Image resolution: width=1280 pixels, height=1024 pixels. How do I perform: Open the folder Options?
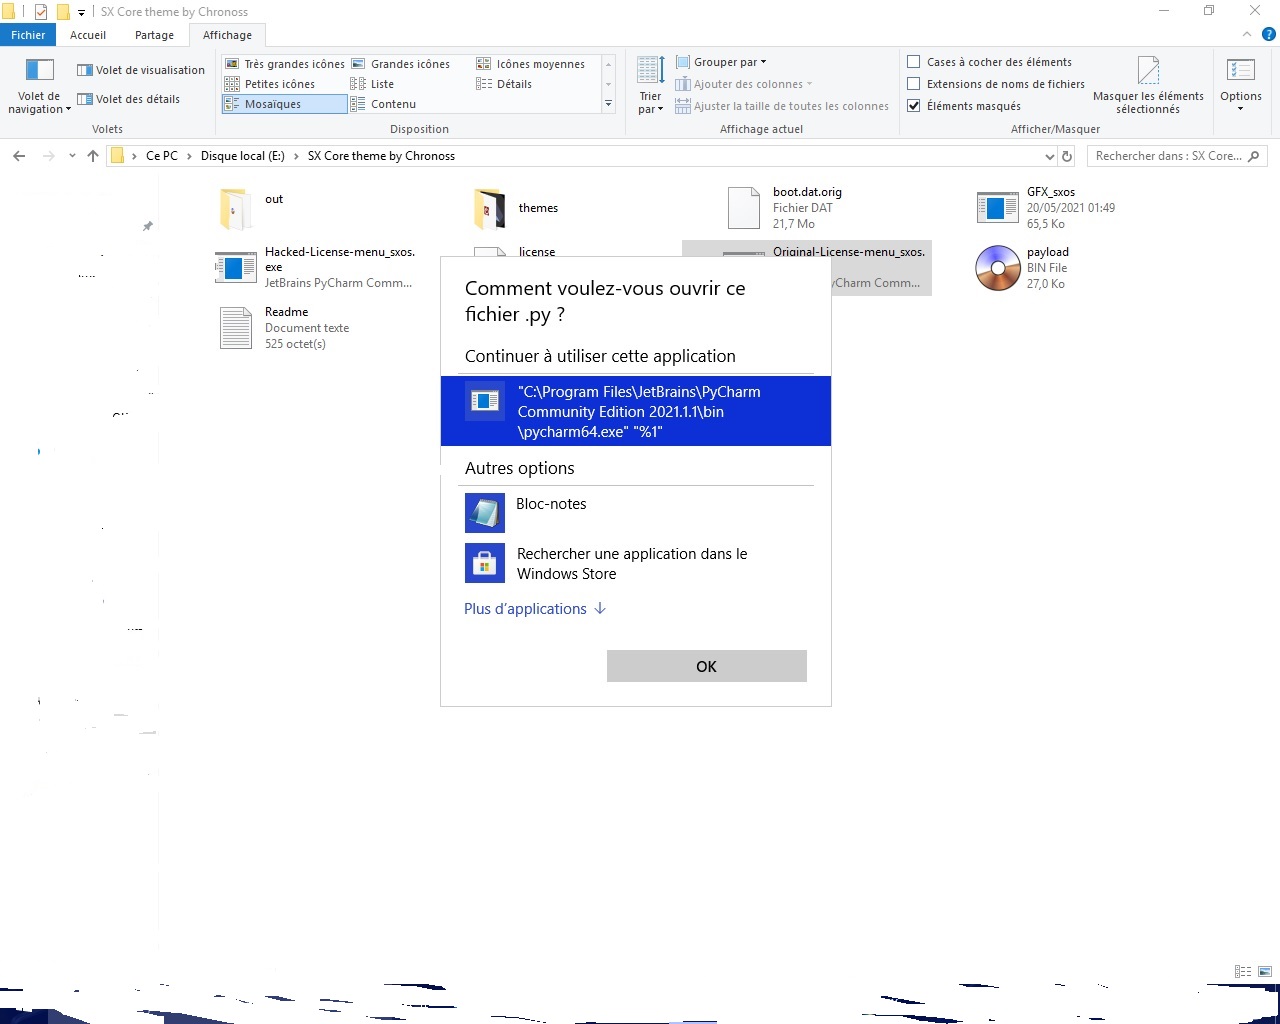tap(1241, 86)
